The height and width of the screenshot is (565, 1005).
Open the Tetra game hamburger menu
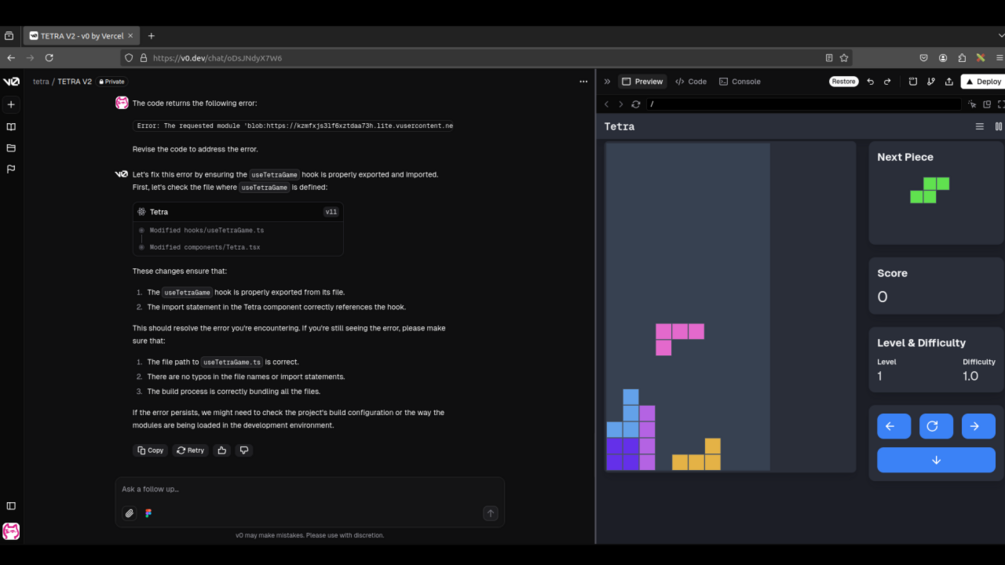click(979, 126)
